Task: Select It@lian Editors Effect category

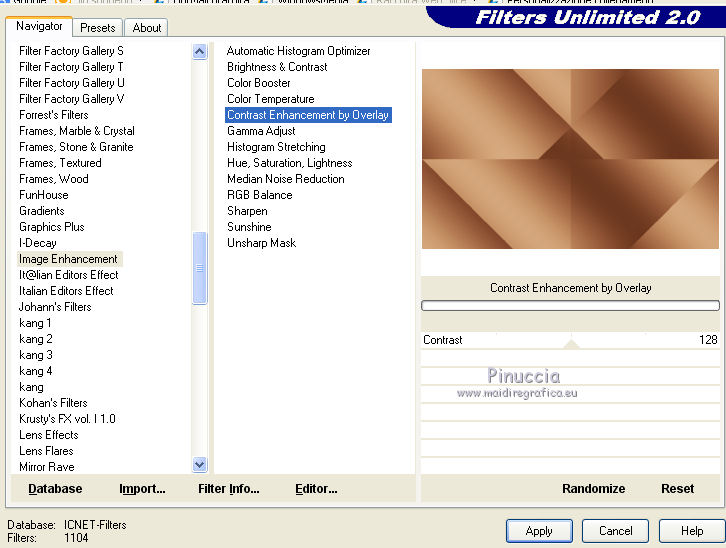Action: tap(69, 275)
